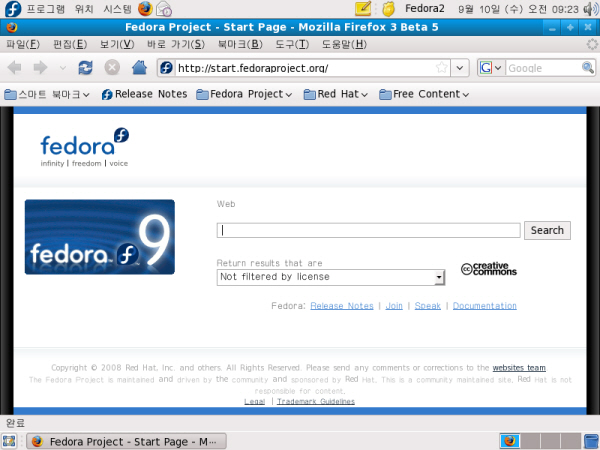This screenshot has height=450, width=600.
Task: Switch to the fourth workspace
Action: (571, 441)
